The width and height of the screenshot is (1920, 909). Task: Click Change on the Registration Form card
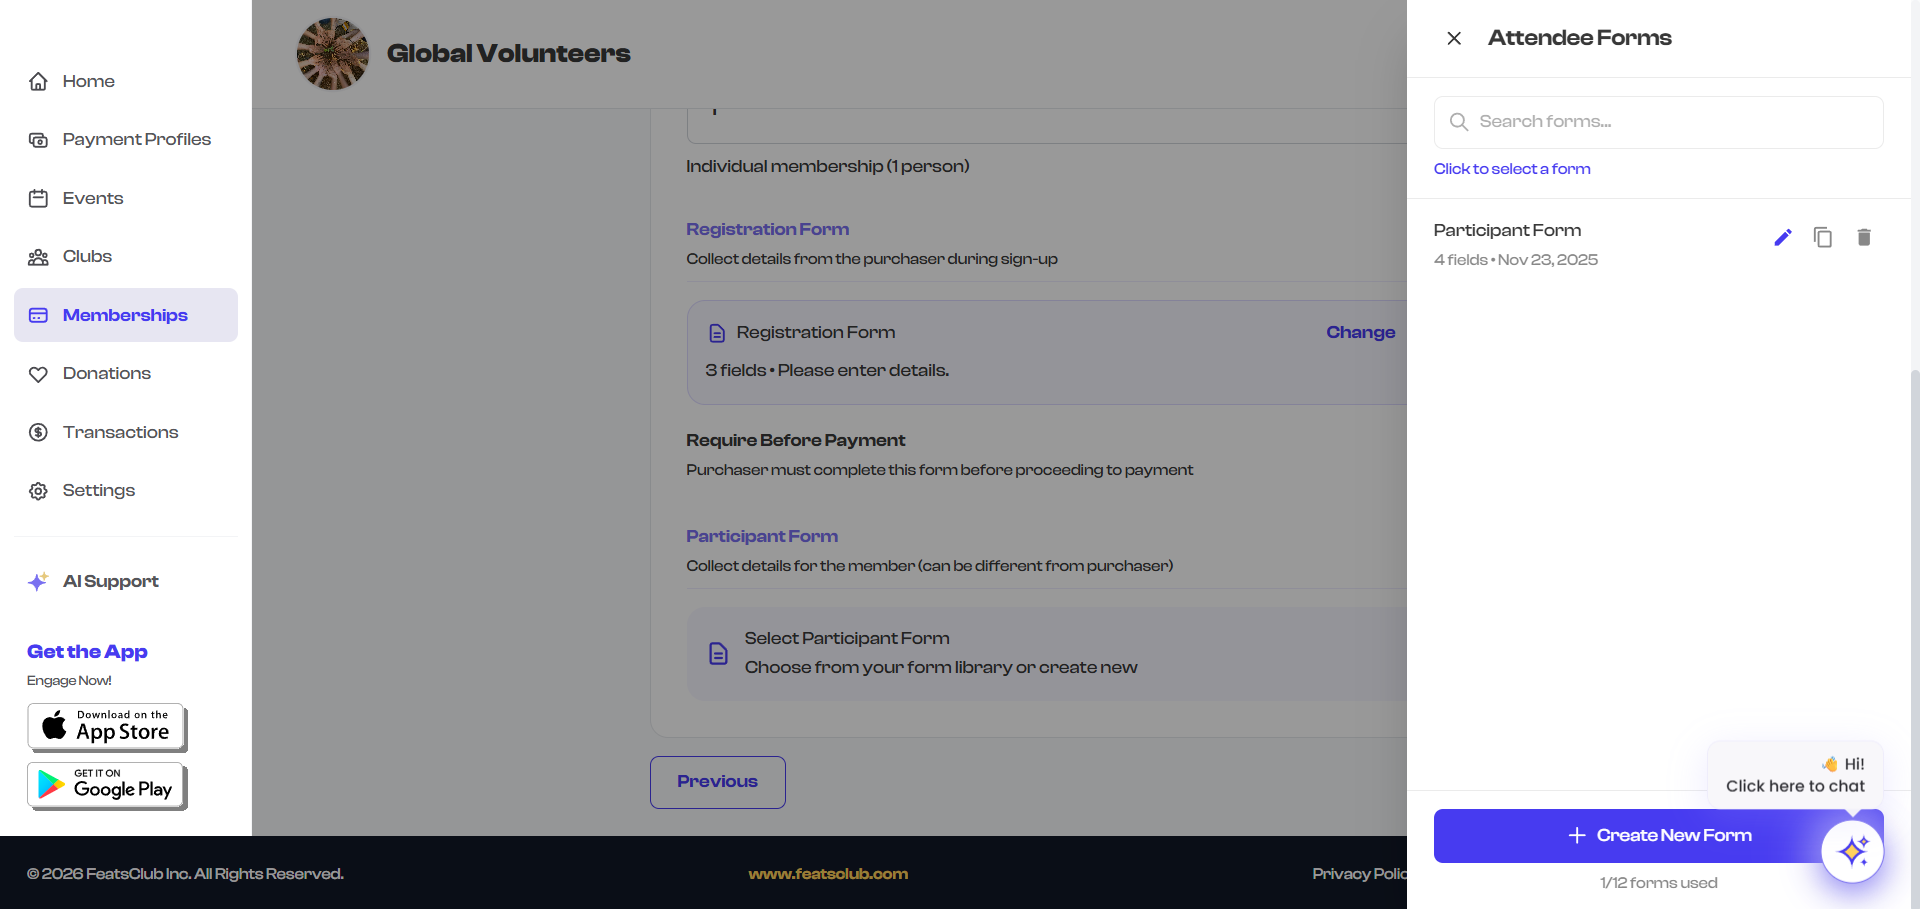click(1360, 332)
